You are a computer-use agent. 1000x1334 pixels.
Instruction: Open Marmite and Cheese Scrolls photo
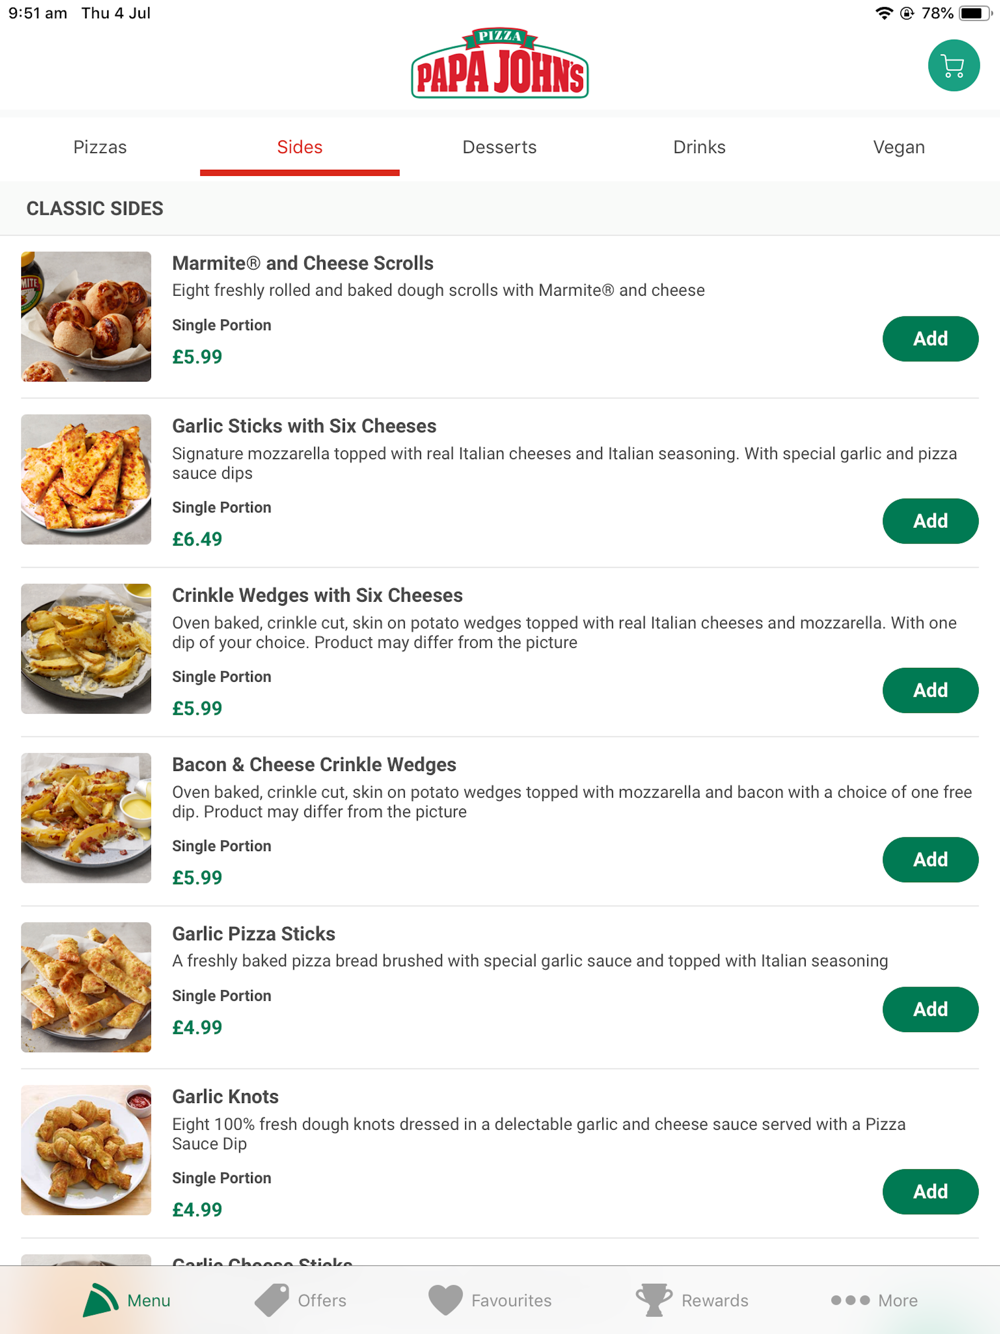click(x=86, y=316)
